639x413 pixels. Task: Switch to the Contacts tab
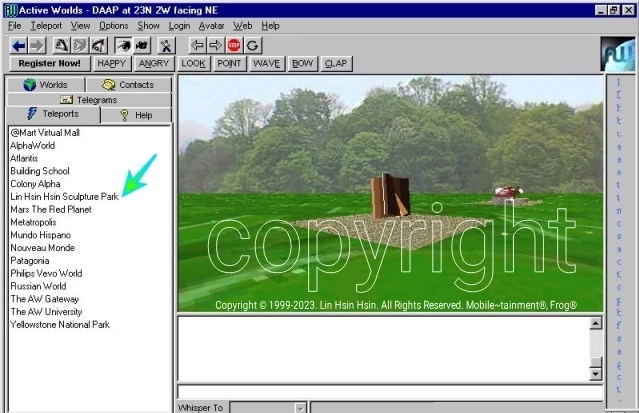129,85
